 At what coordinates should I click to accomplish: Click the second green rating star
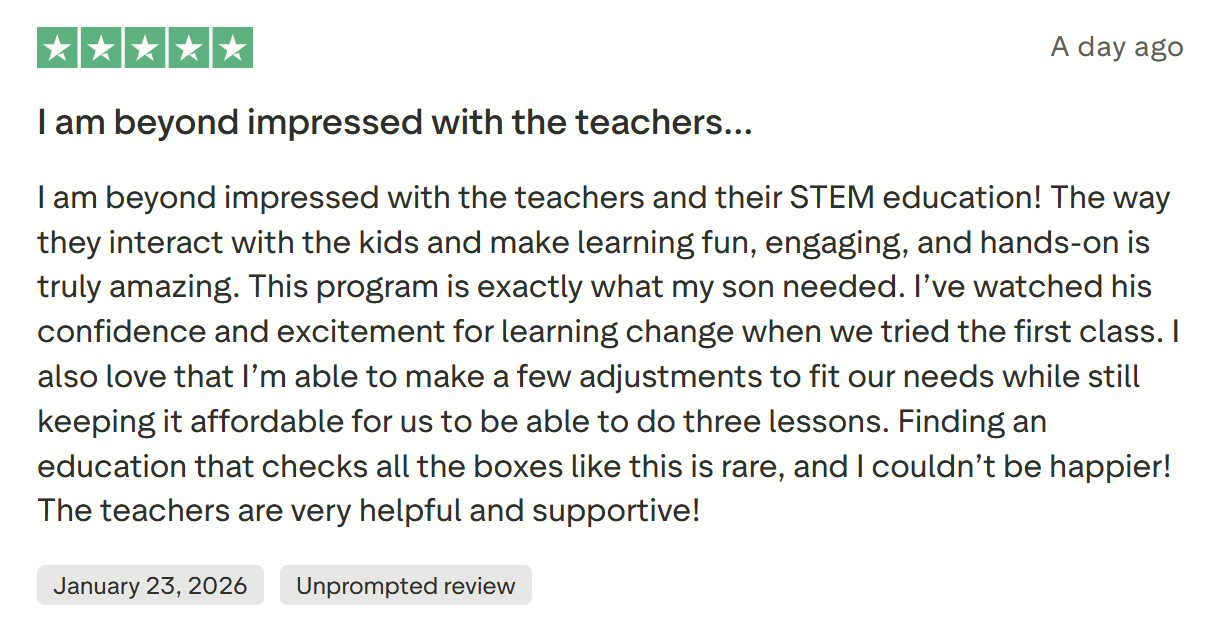click(x=102, y=48)
